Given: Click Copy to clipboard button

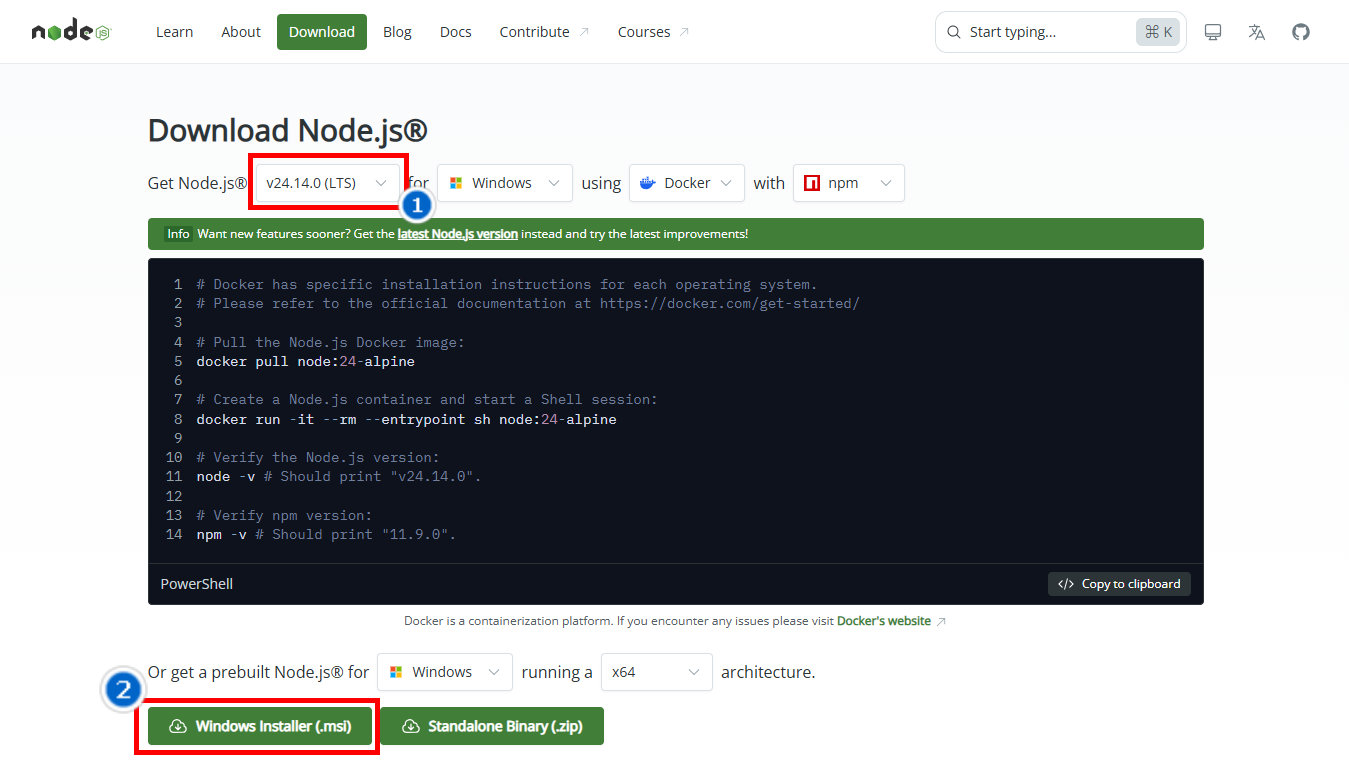Looking at the screenshot, I should tap(1119, 584).
